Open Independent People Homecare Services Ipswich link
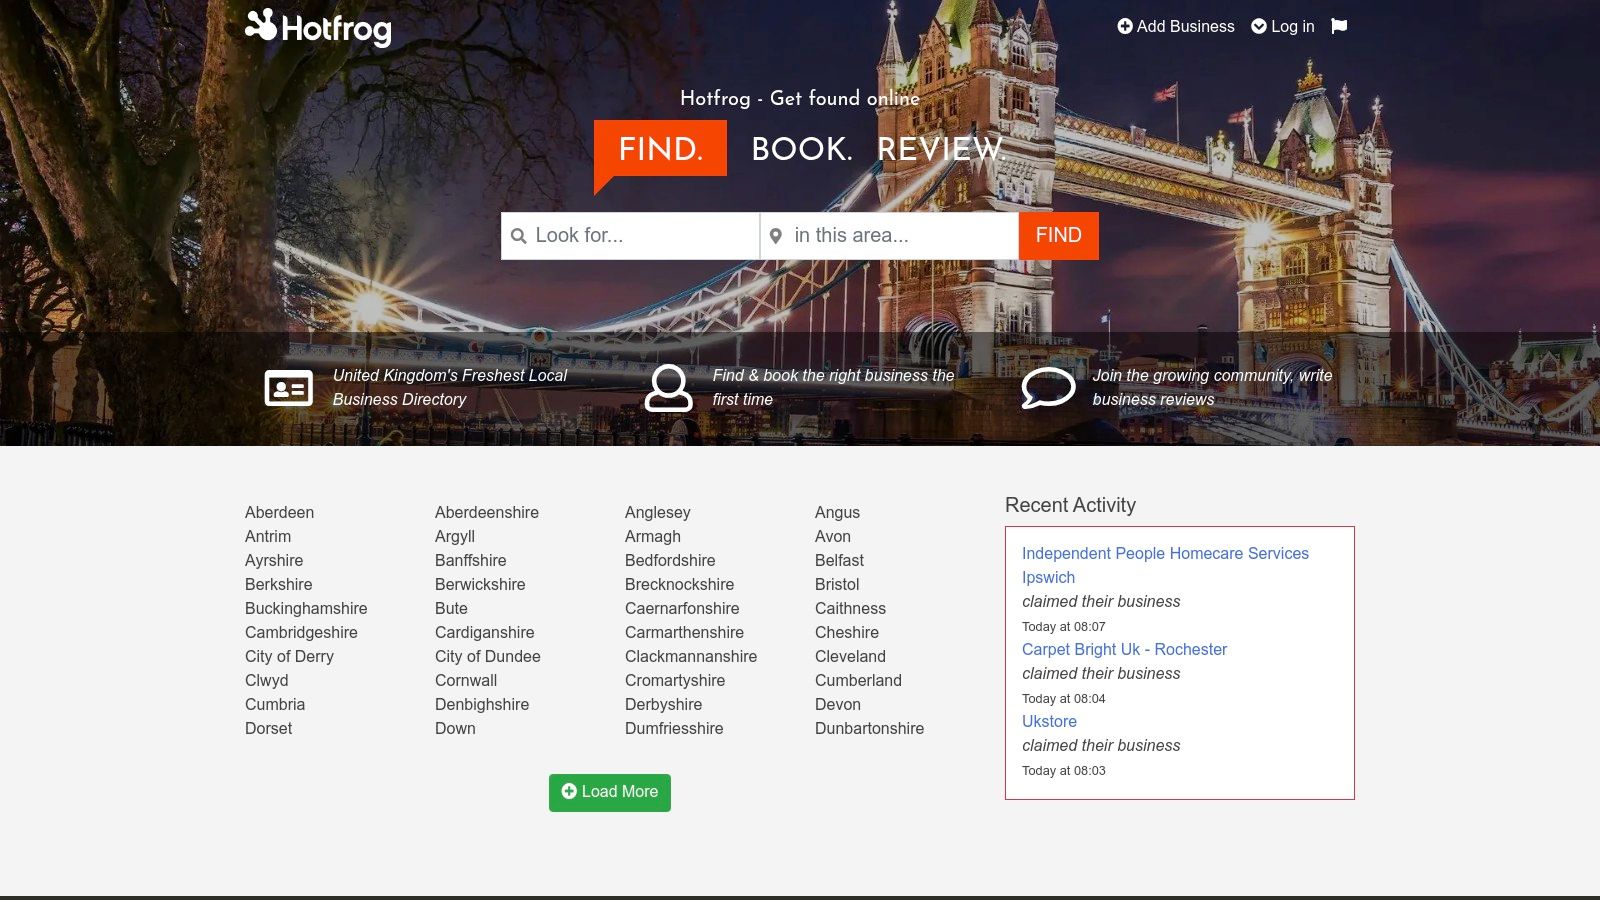Image resolution: width=1600 pixels, height=900 pixels. pyautogui.click(x=1165, y=565)
